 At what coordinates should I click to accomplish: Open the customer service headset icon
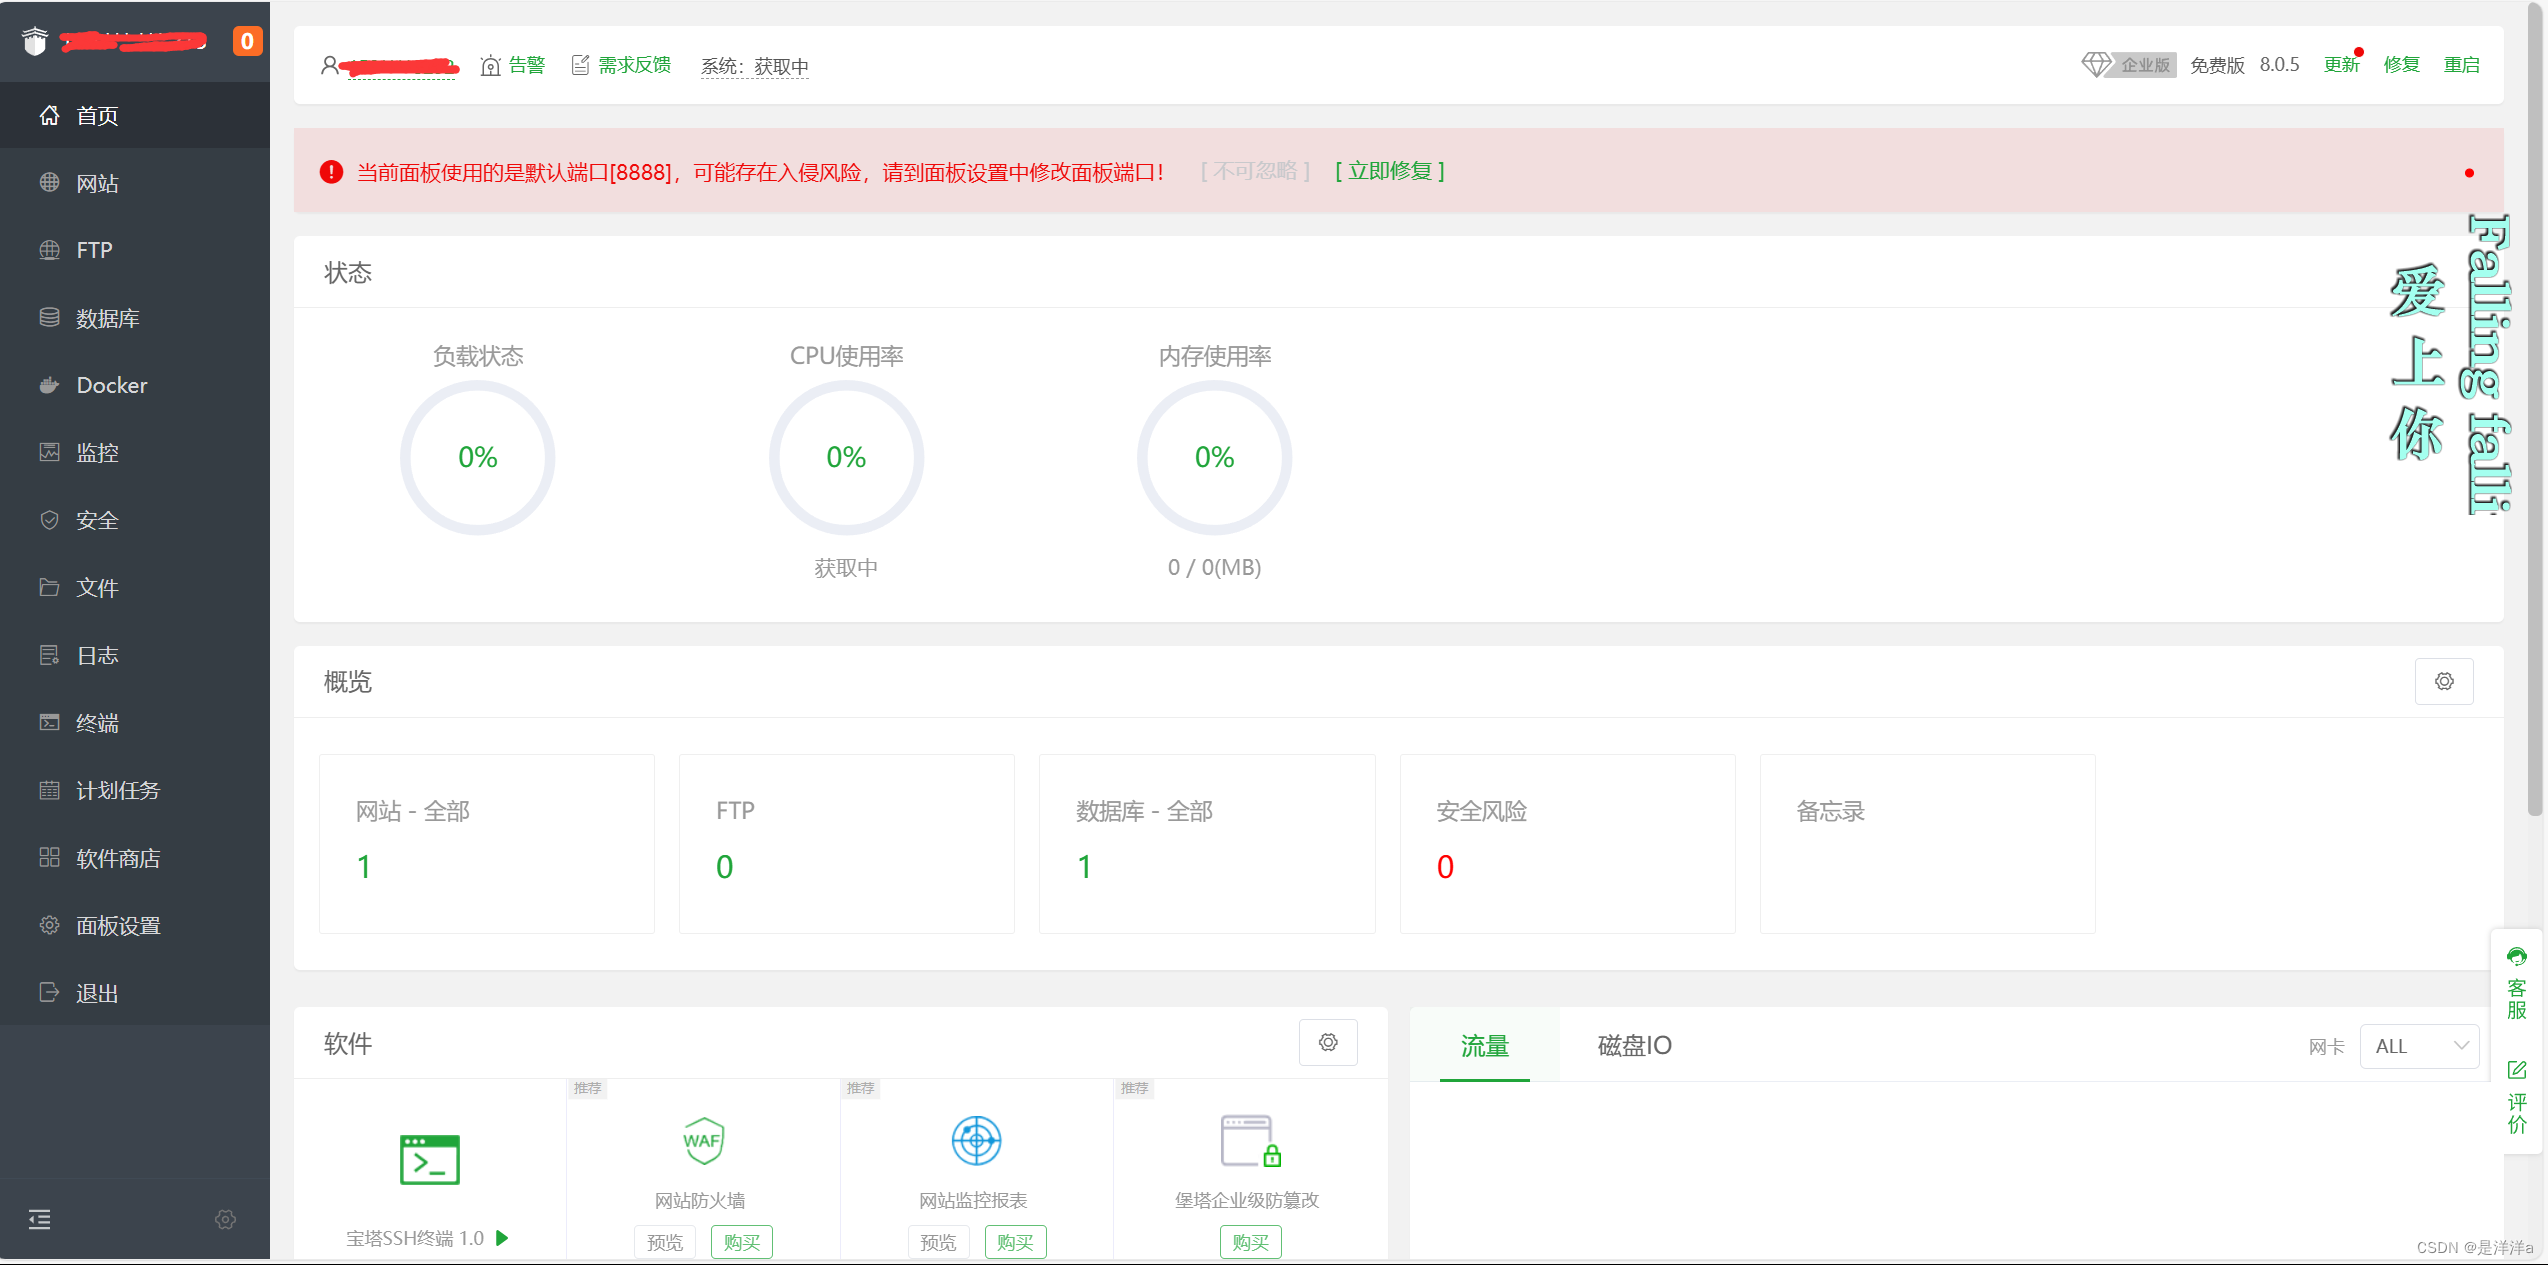(x=2516, y=957)
